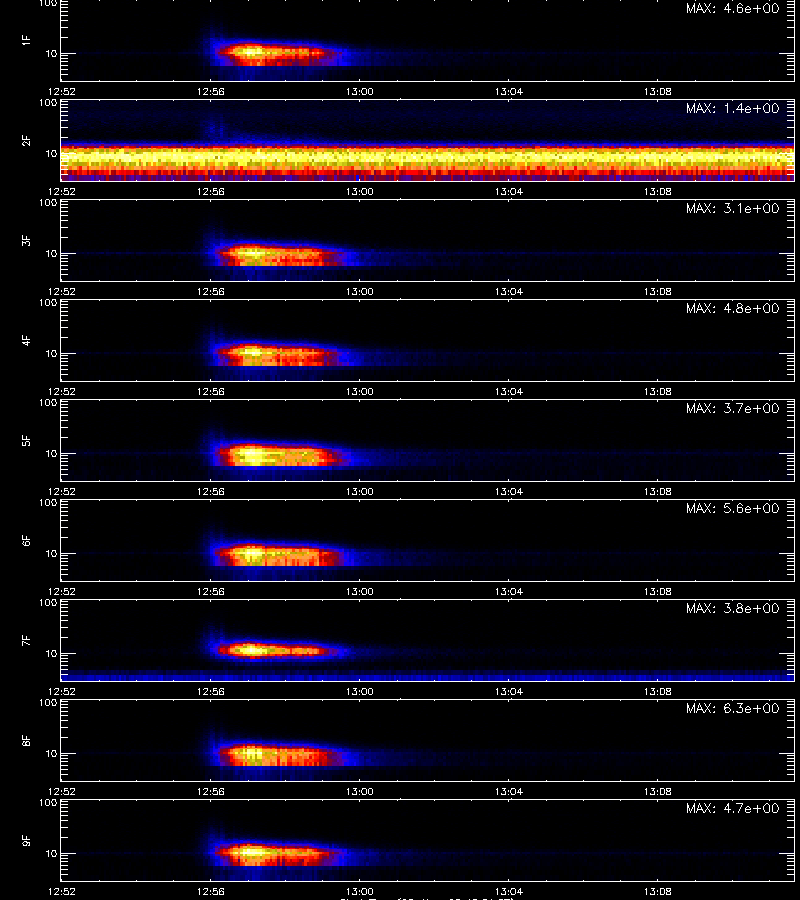
Task: Click the 13:00 time label under the 7F panel
Action: (x=359, y=692)
